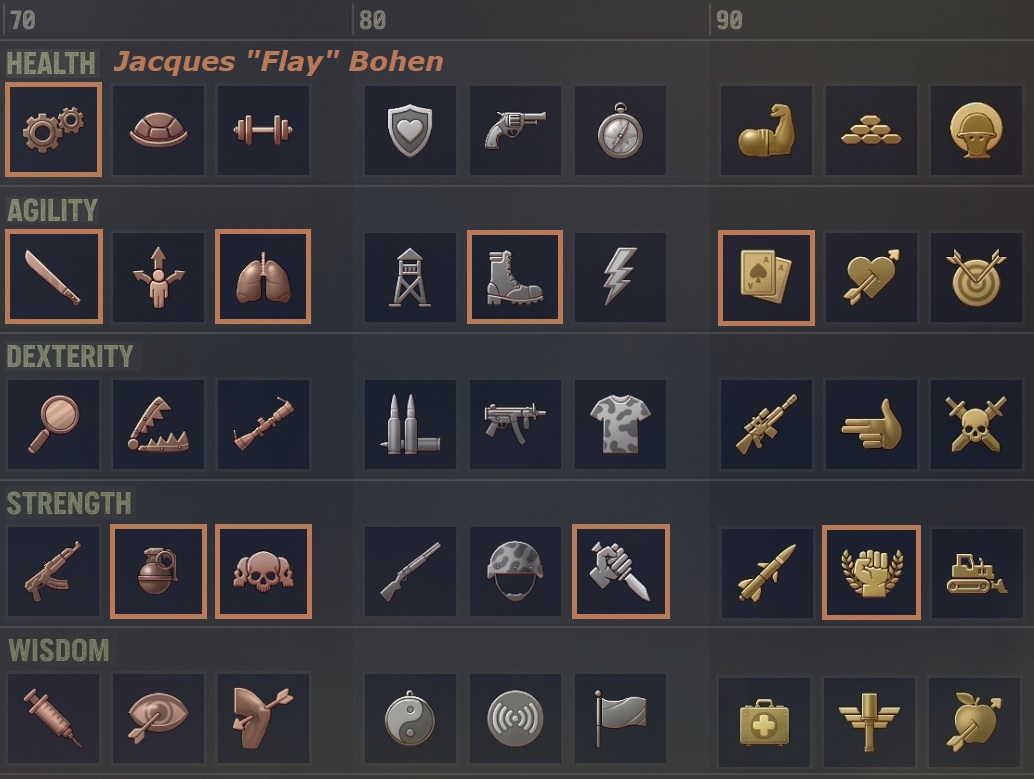Select the grenade perk in Strength row
This screenshot has width=1034, height=779.
(x=158, y=571)
